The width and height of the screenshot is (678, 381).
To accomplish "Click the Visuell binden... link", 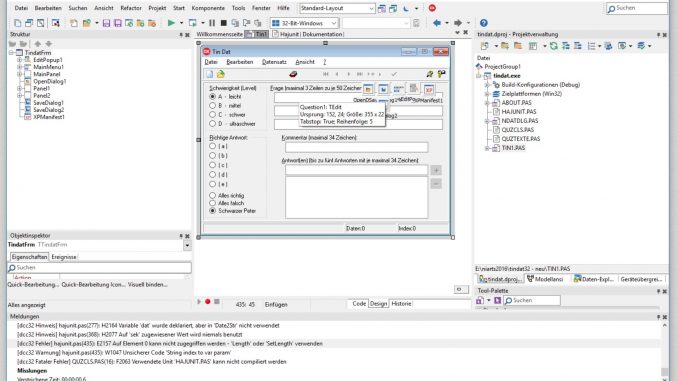I will 147,285.
